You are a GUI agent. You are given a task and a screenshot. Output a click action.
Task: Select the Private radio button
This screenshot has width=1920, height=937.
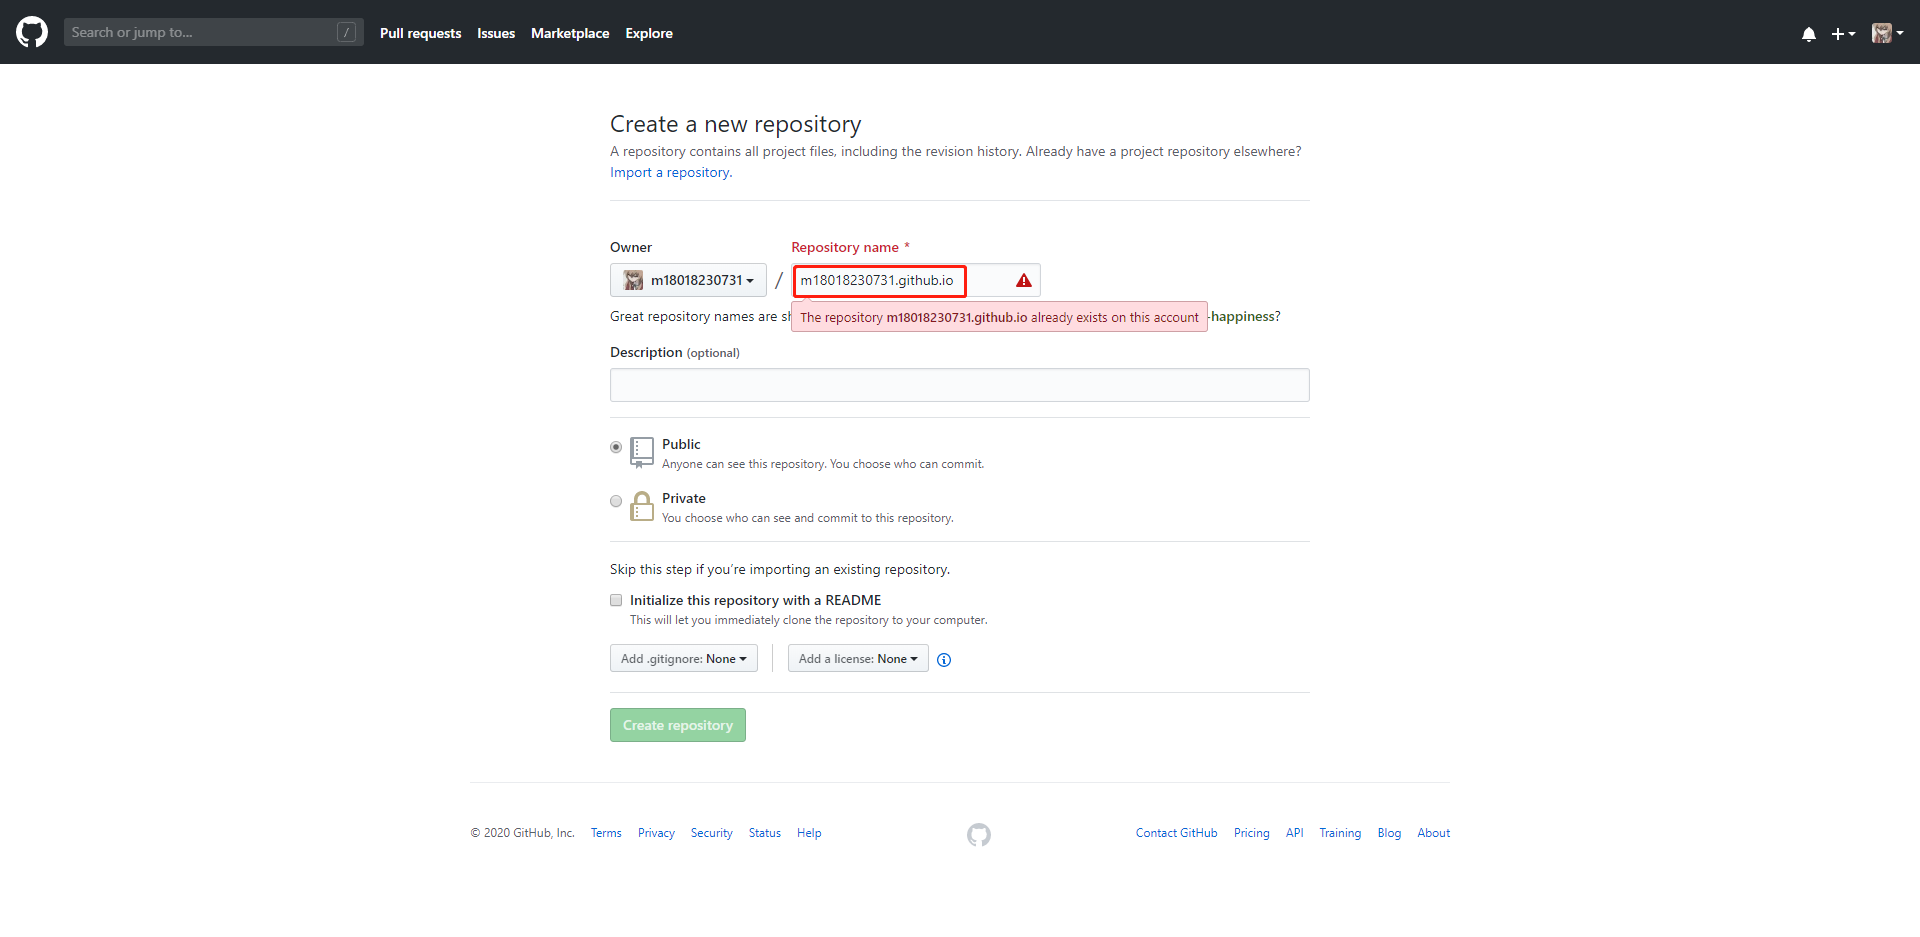click(616, 501)
